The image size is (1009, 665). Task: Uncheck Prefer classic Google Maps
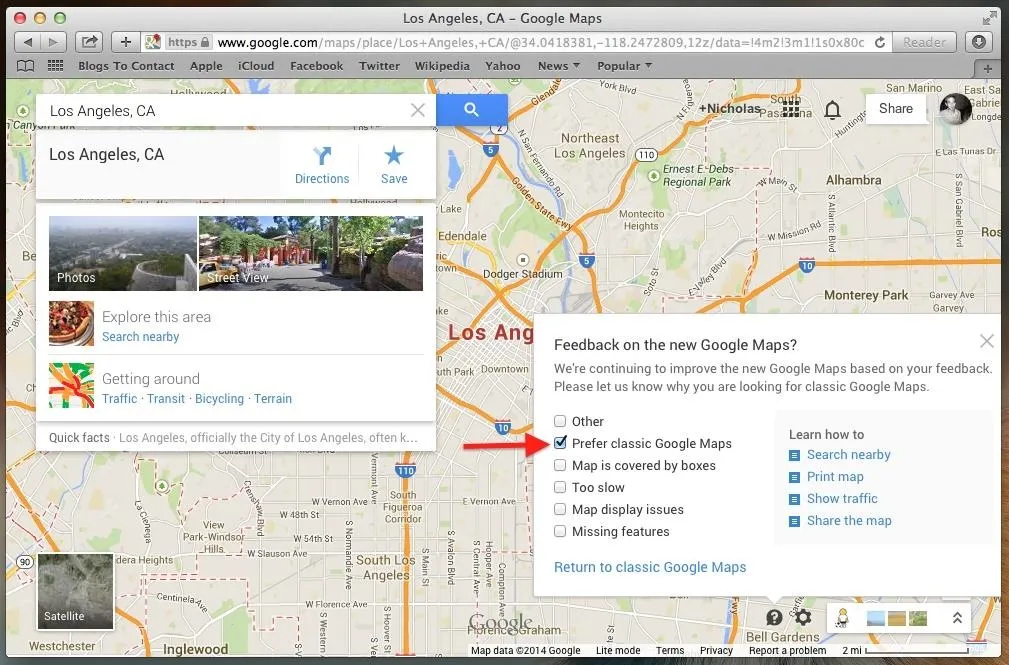(560, 443)
